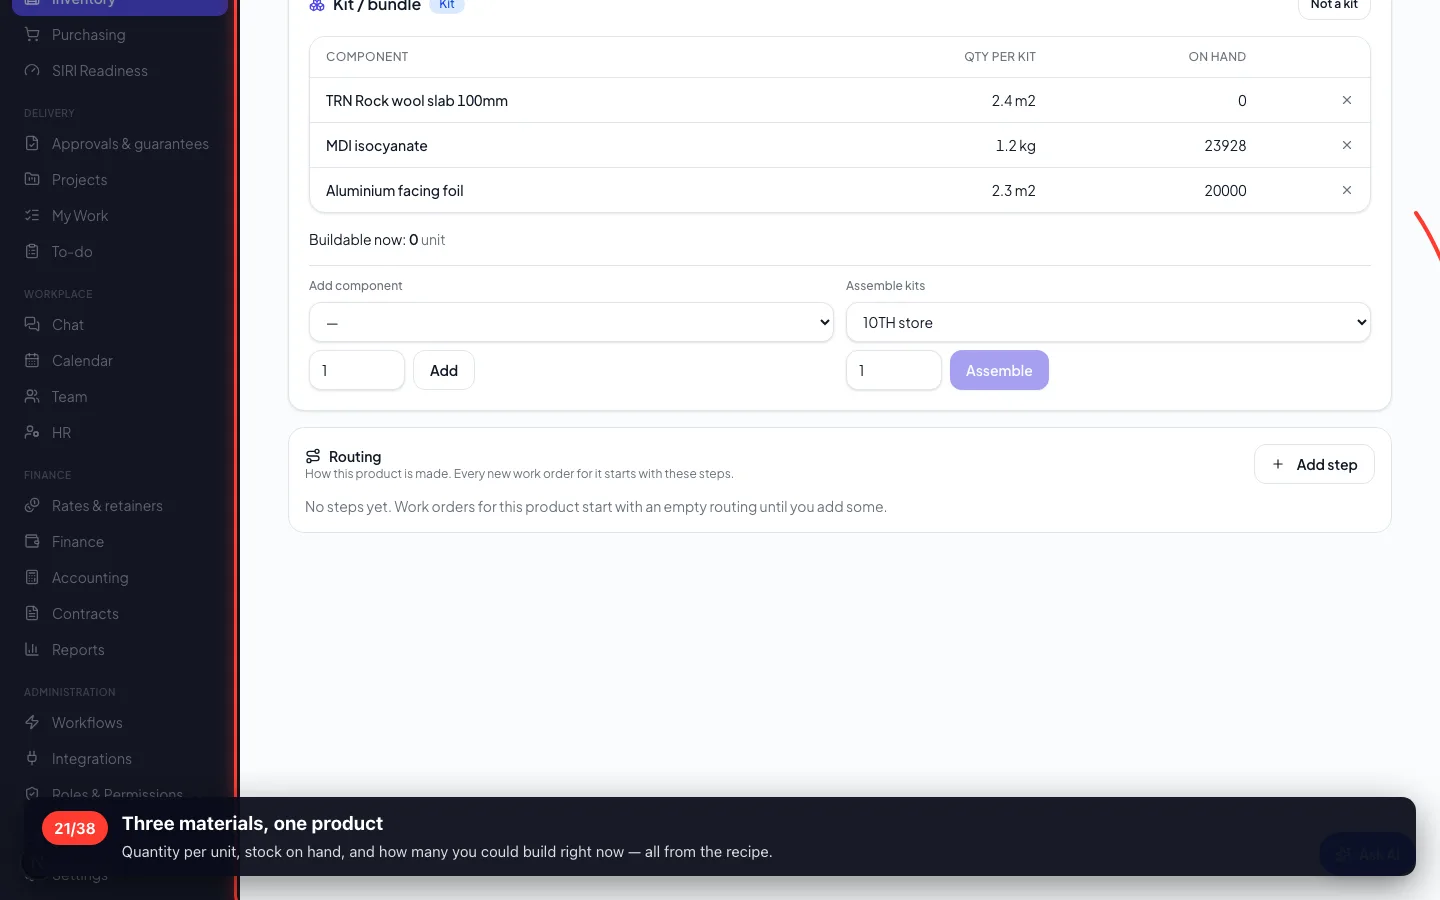Click the Assemble button

coord(999,370)
